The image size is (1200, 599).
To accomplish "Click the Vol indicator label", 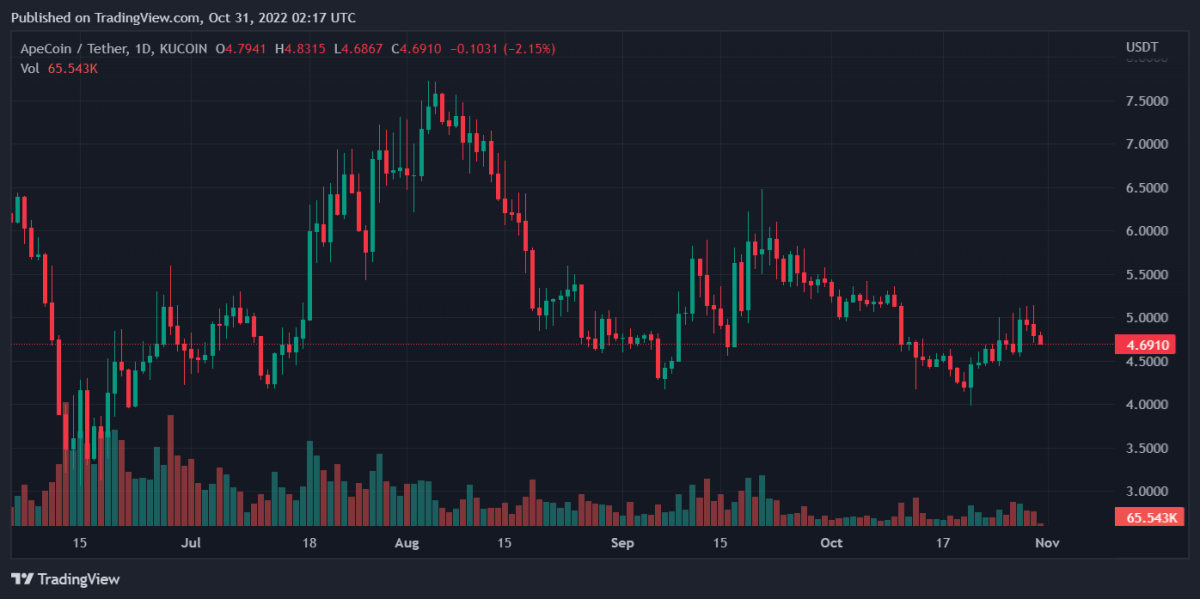I will [x=30, y=68].
